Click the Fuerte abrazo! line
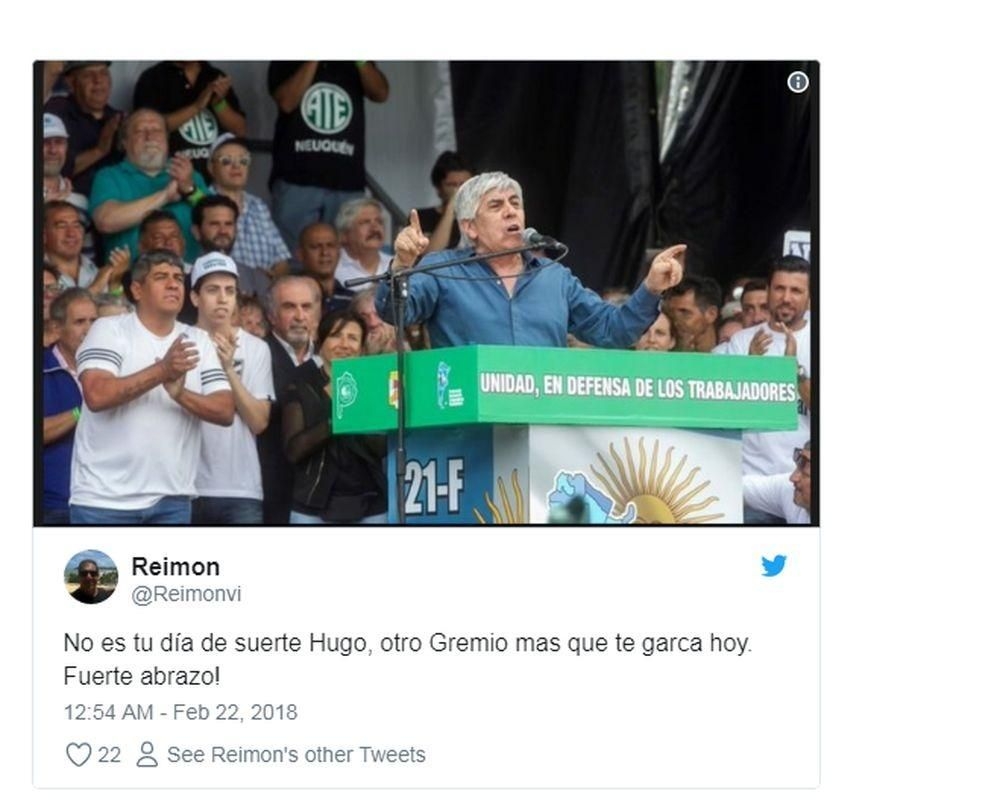 point(142,676)
